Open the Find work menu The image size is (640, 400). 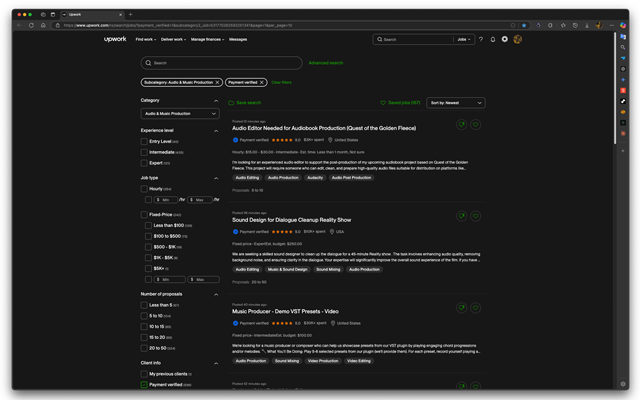point(145,40)
